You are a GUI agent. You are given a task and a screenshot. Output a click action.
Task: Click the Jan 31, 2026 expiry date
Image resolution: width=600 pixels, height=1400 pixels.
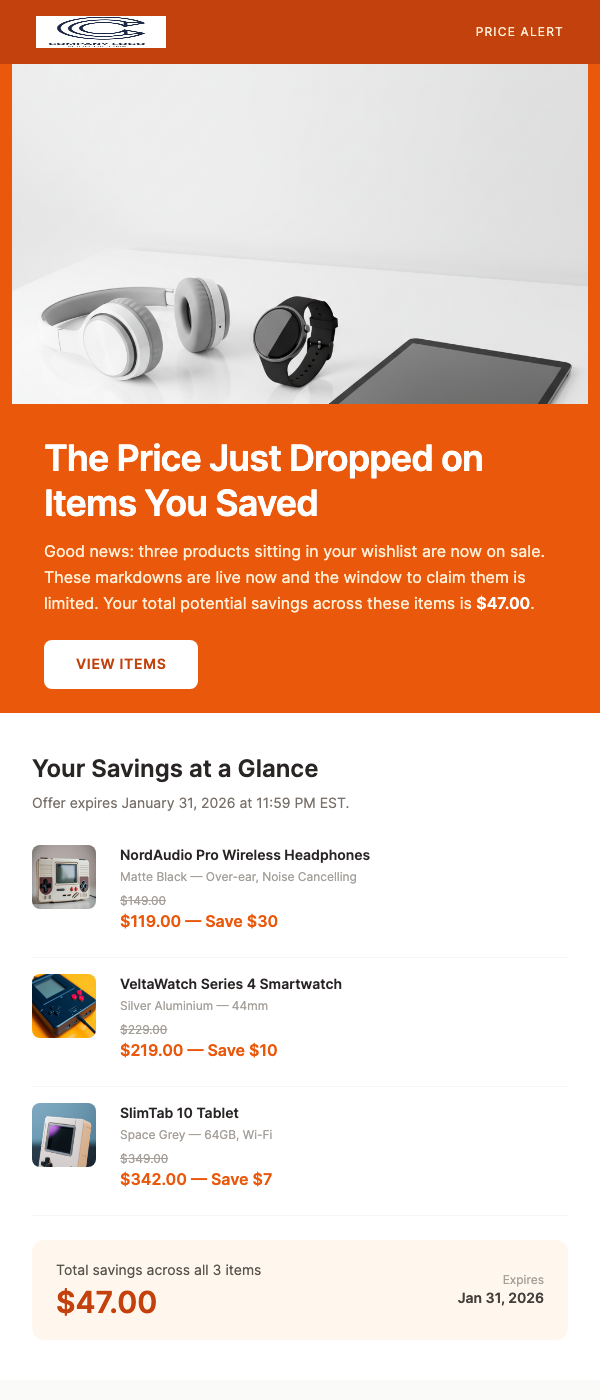point(500,1297)
